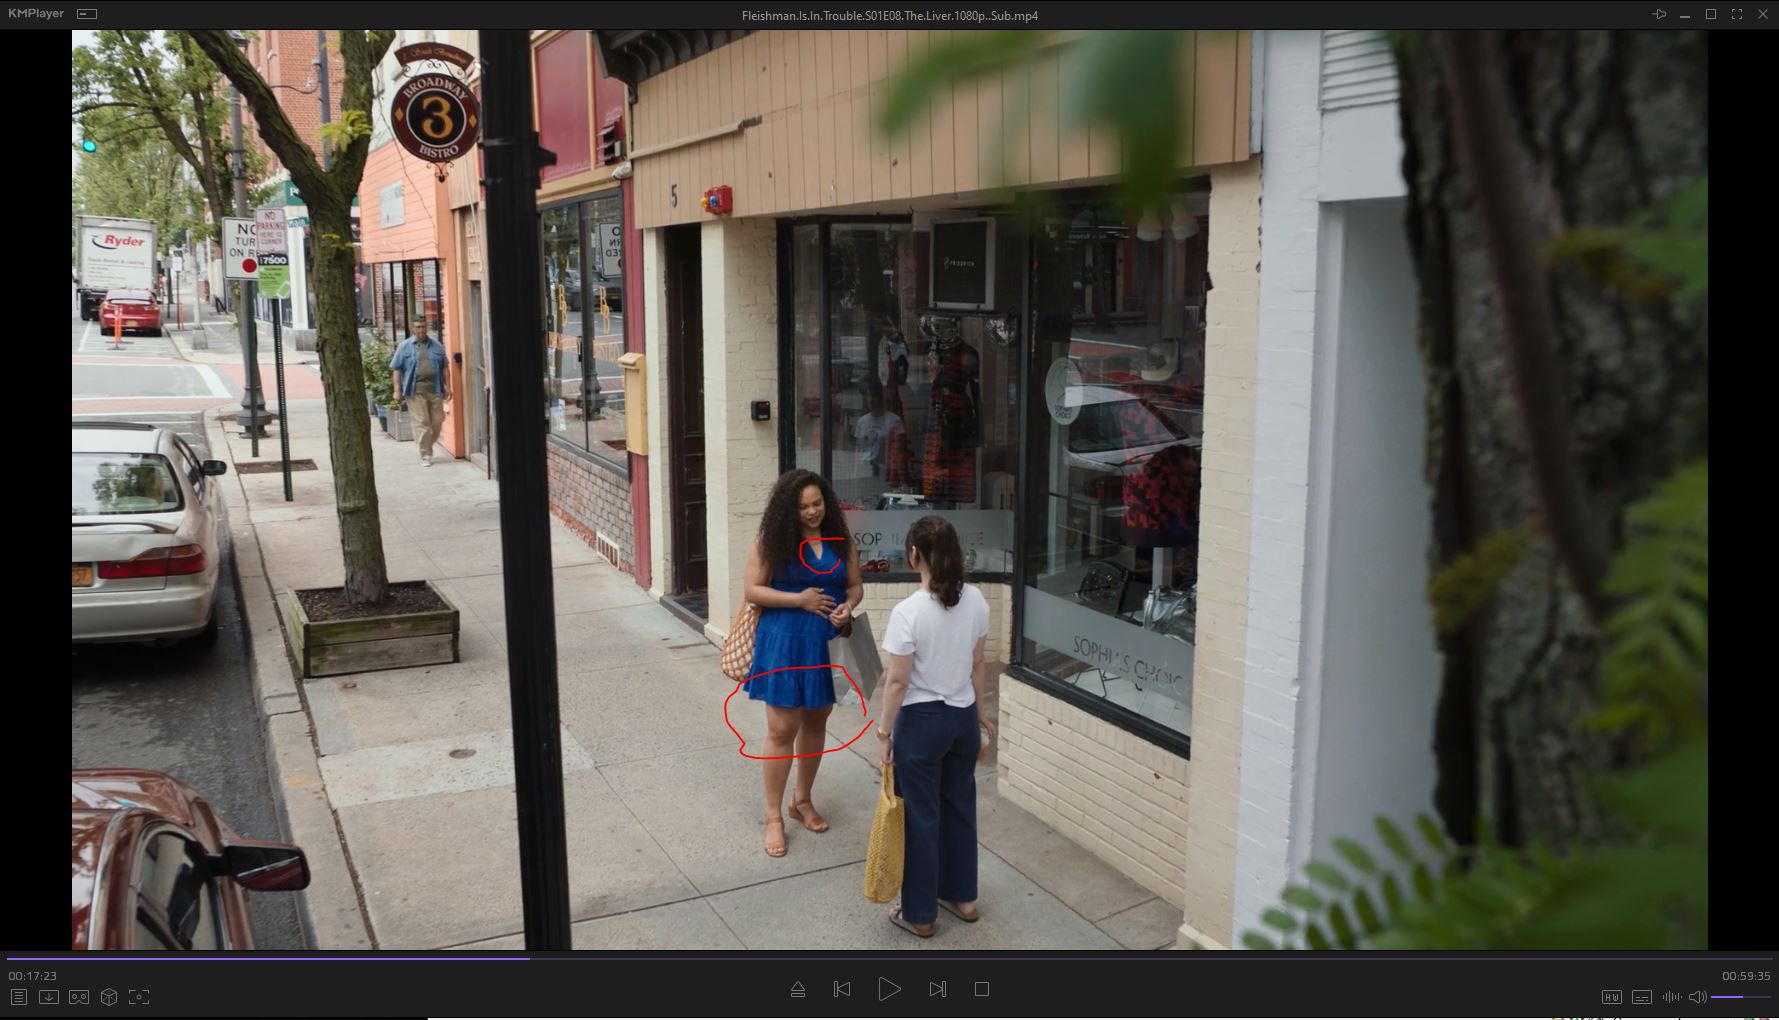This screenshot has width=1779, height=1020.
Task: Click the compact mode icon beside KMPlayer
Action: click(87, 14)
